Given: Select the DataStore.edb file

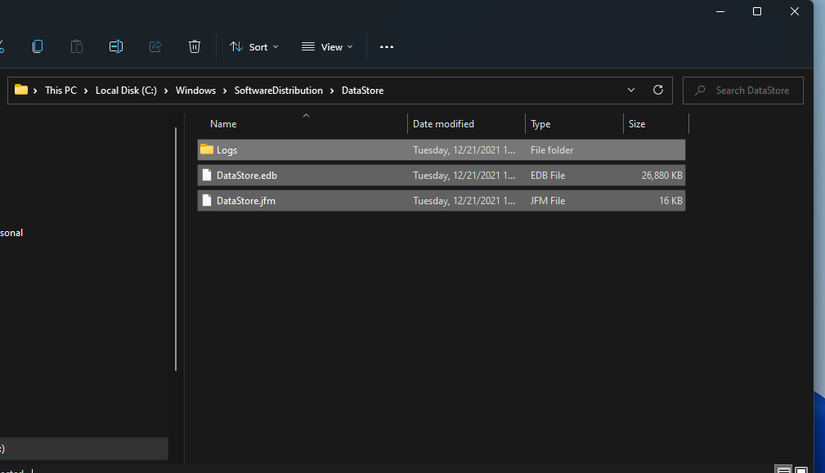Looking at the screenshot, I should pyautogui.click(x=441, y=175).
